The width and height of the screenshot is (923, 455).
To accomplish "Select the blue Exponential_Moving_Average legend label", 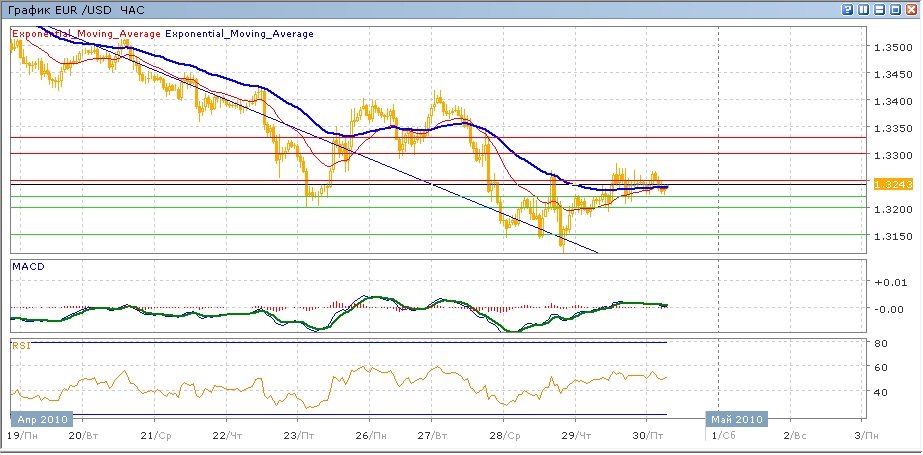I will [240, 34].
